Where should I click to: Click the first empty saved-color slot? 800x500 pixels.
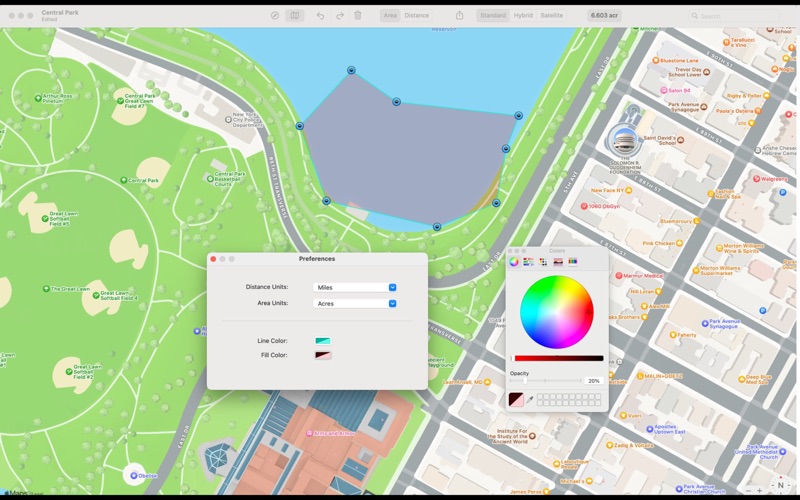click(x=540, y=396)
